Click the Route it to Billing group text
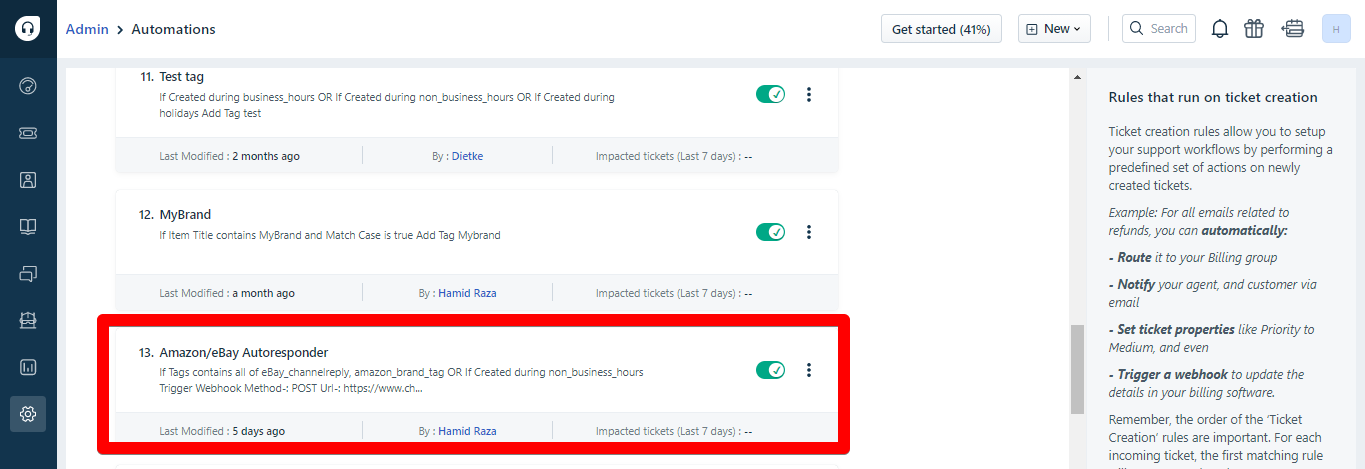1365x469 pixels. coord(1195,257)
